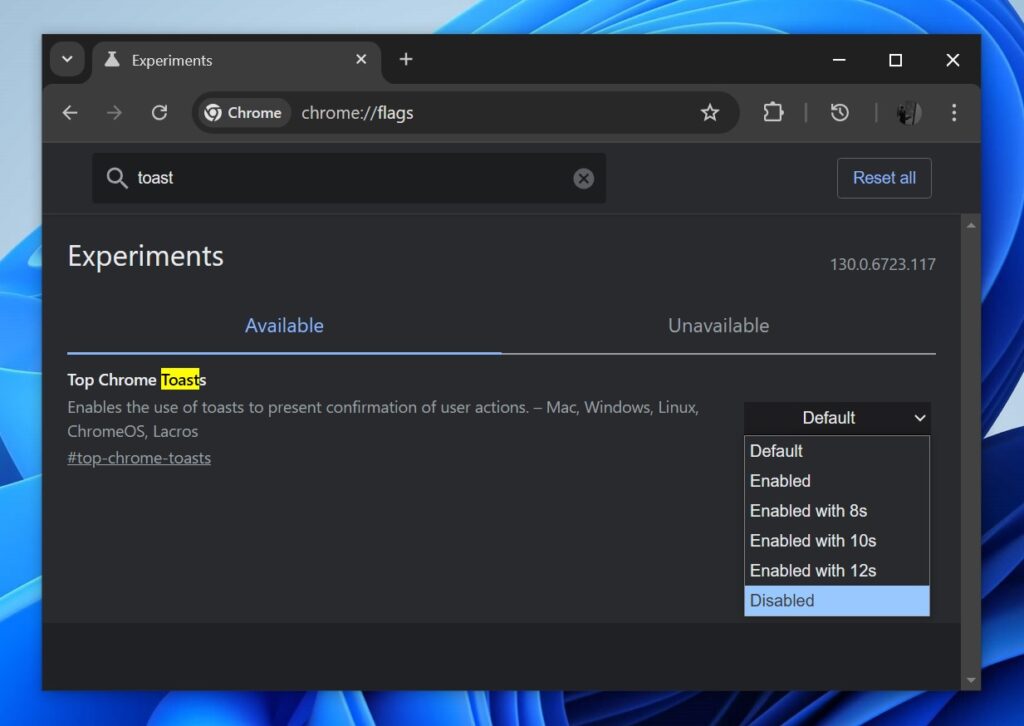Choose Enabled with 10s option
The width and height of the screenshot is (1024, 726).
pyautogui.click(x=813, y=541)
